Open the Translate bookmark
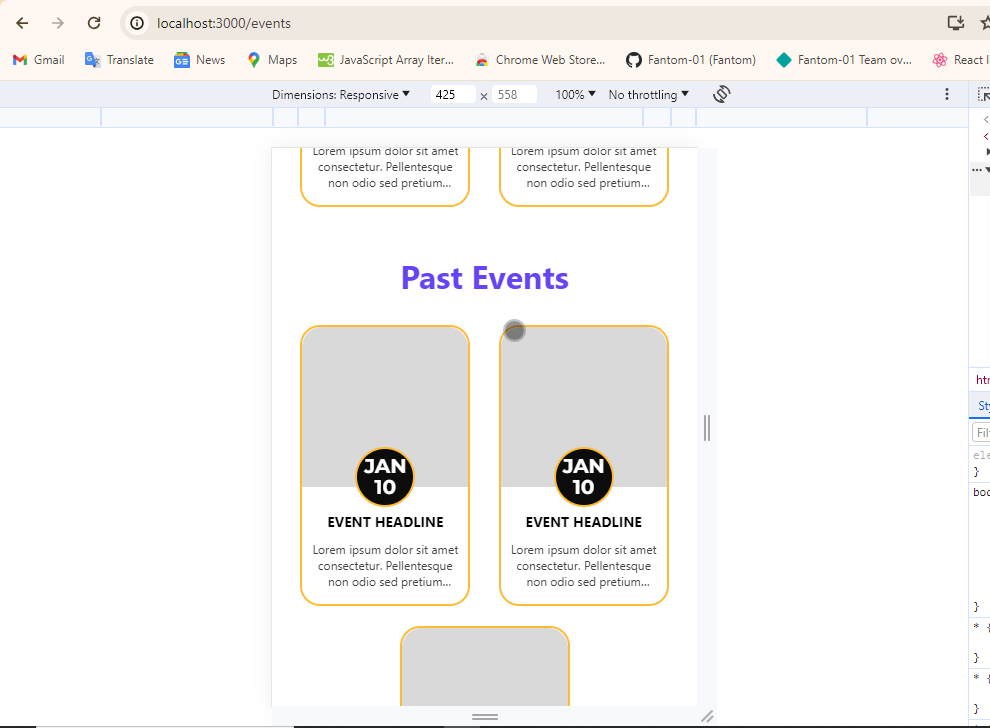The width and height of the screenshot is (990, 728). click(119, 60)
